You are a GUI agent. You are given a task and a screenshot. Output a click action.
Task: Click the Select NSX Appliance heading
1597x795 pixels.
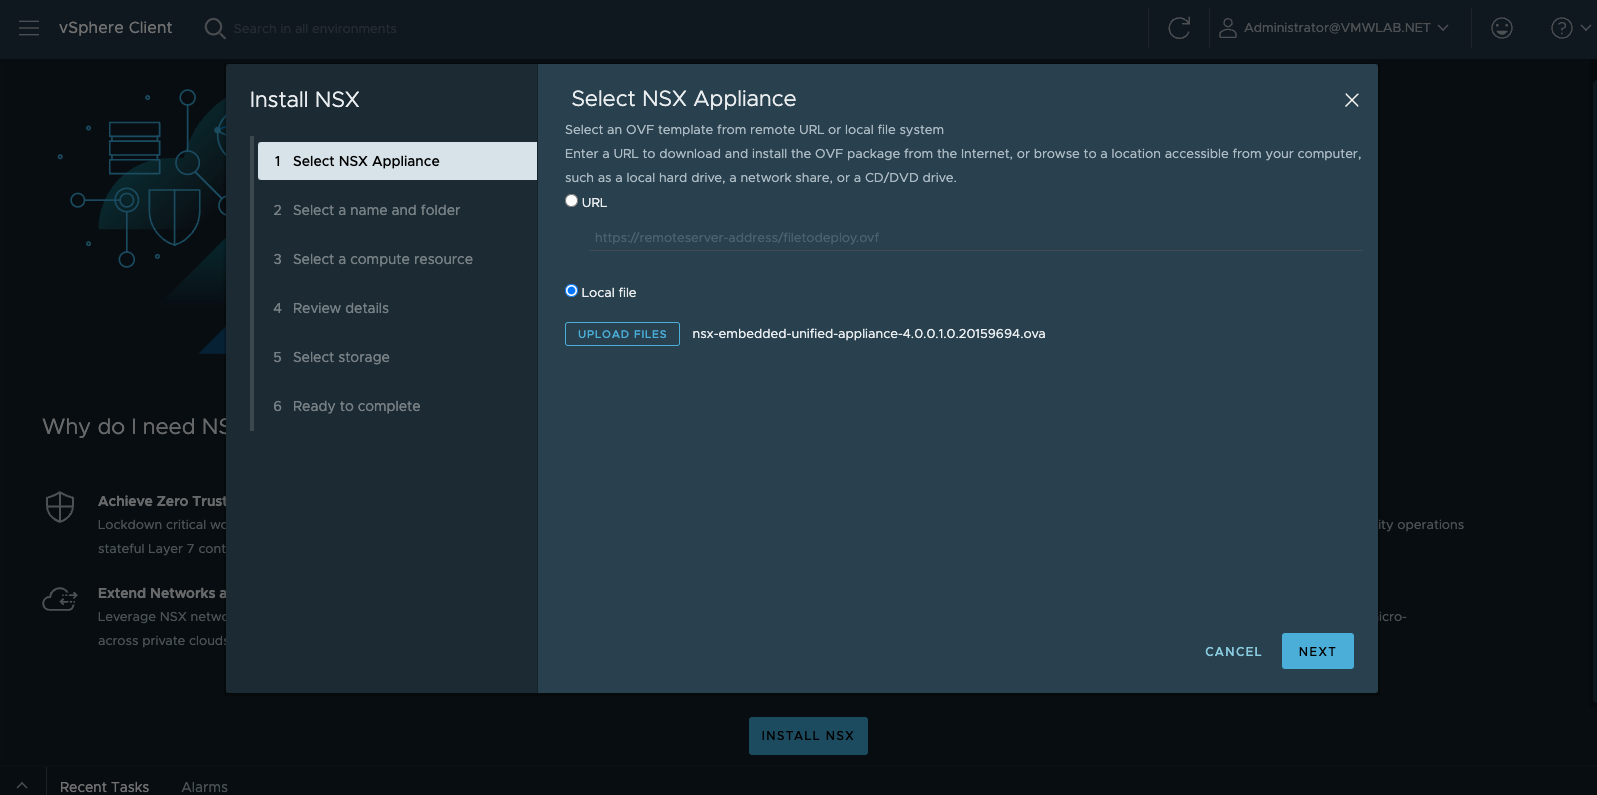coord(683,99)
